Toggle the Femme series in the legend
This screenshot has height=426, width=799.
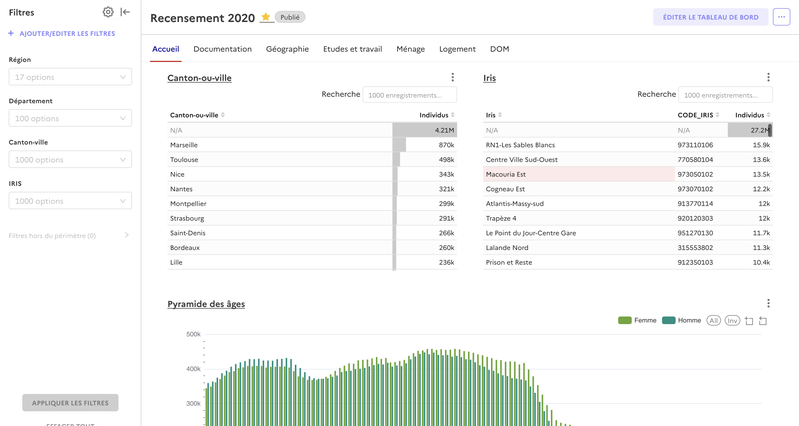pos(644,321)
